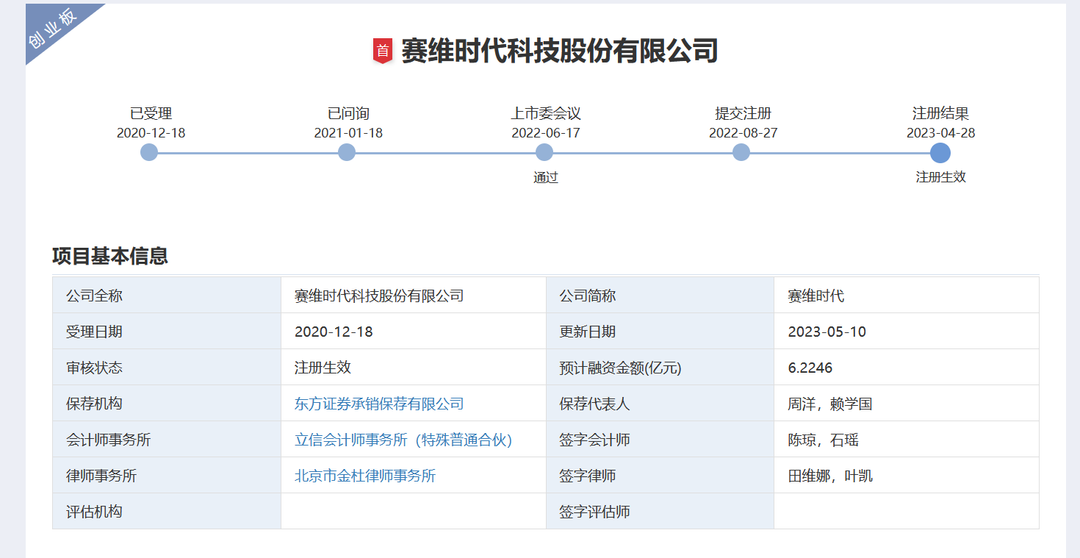Click the 2021-01-18 date under 已问询
Screen dimensions: 1080x558
tap(349, 133)
